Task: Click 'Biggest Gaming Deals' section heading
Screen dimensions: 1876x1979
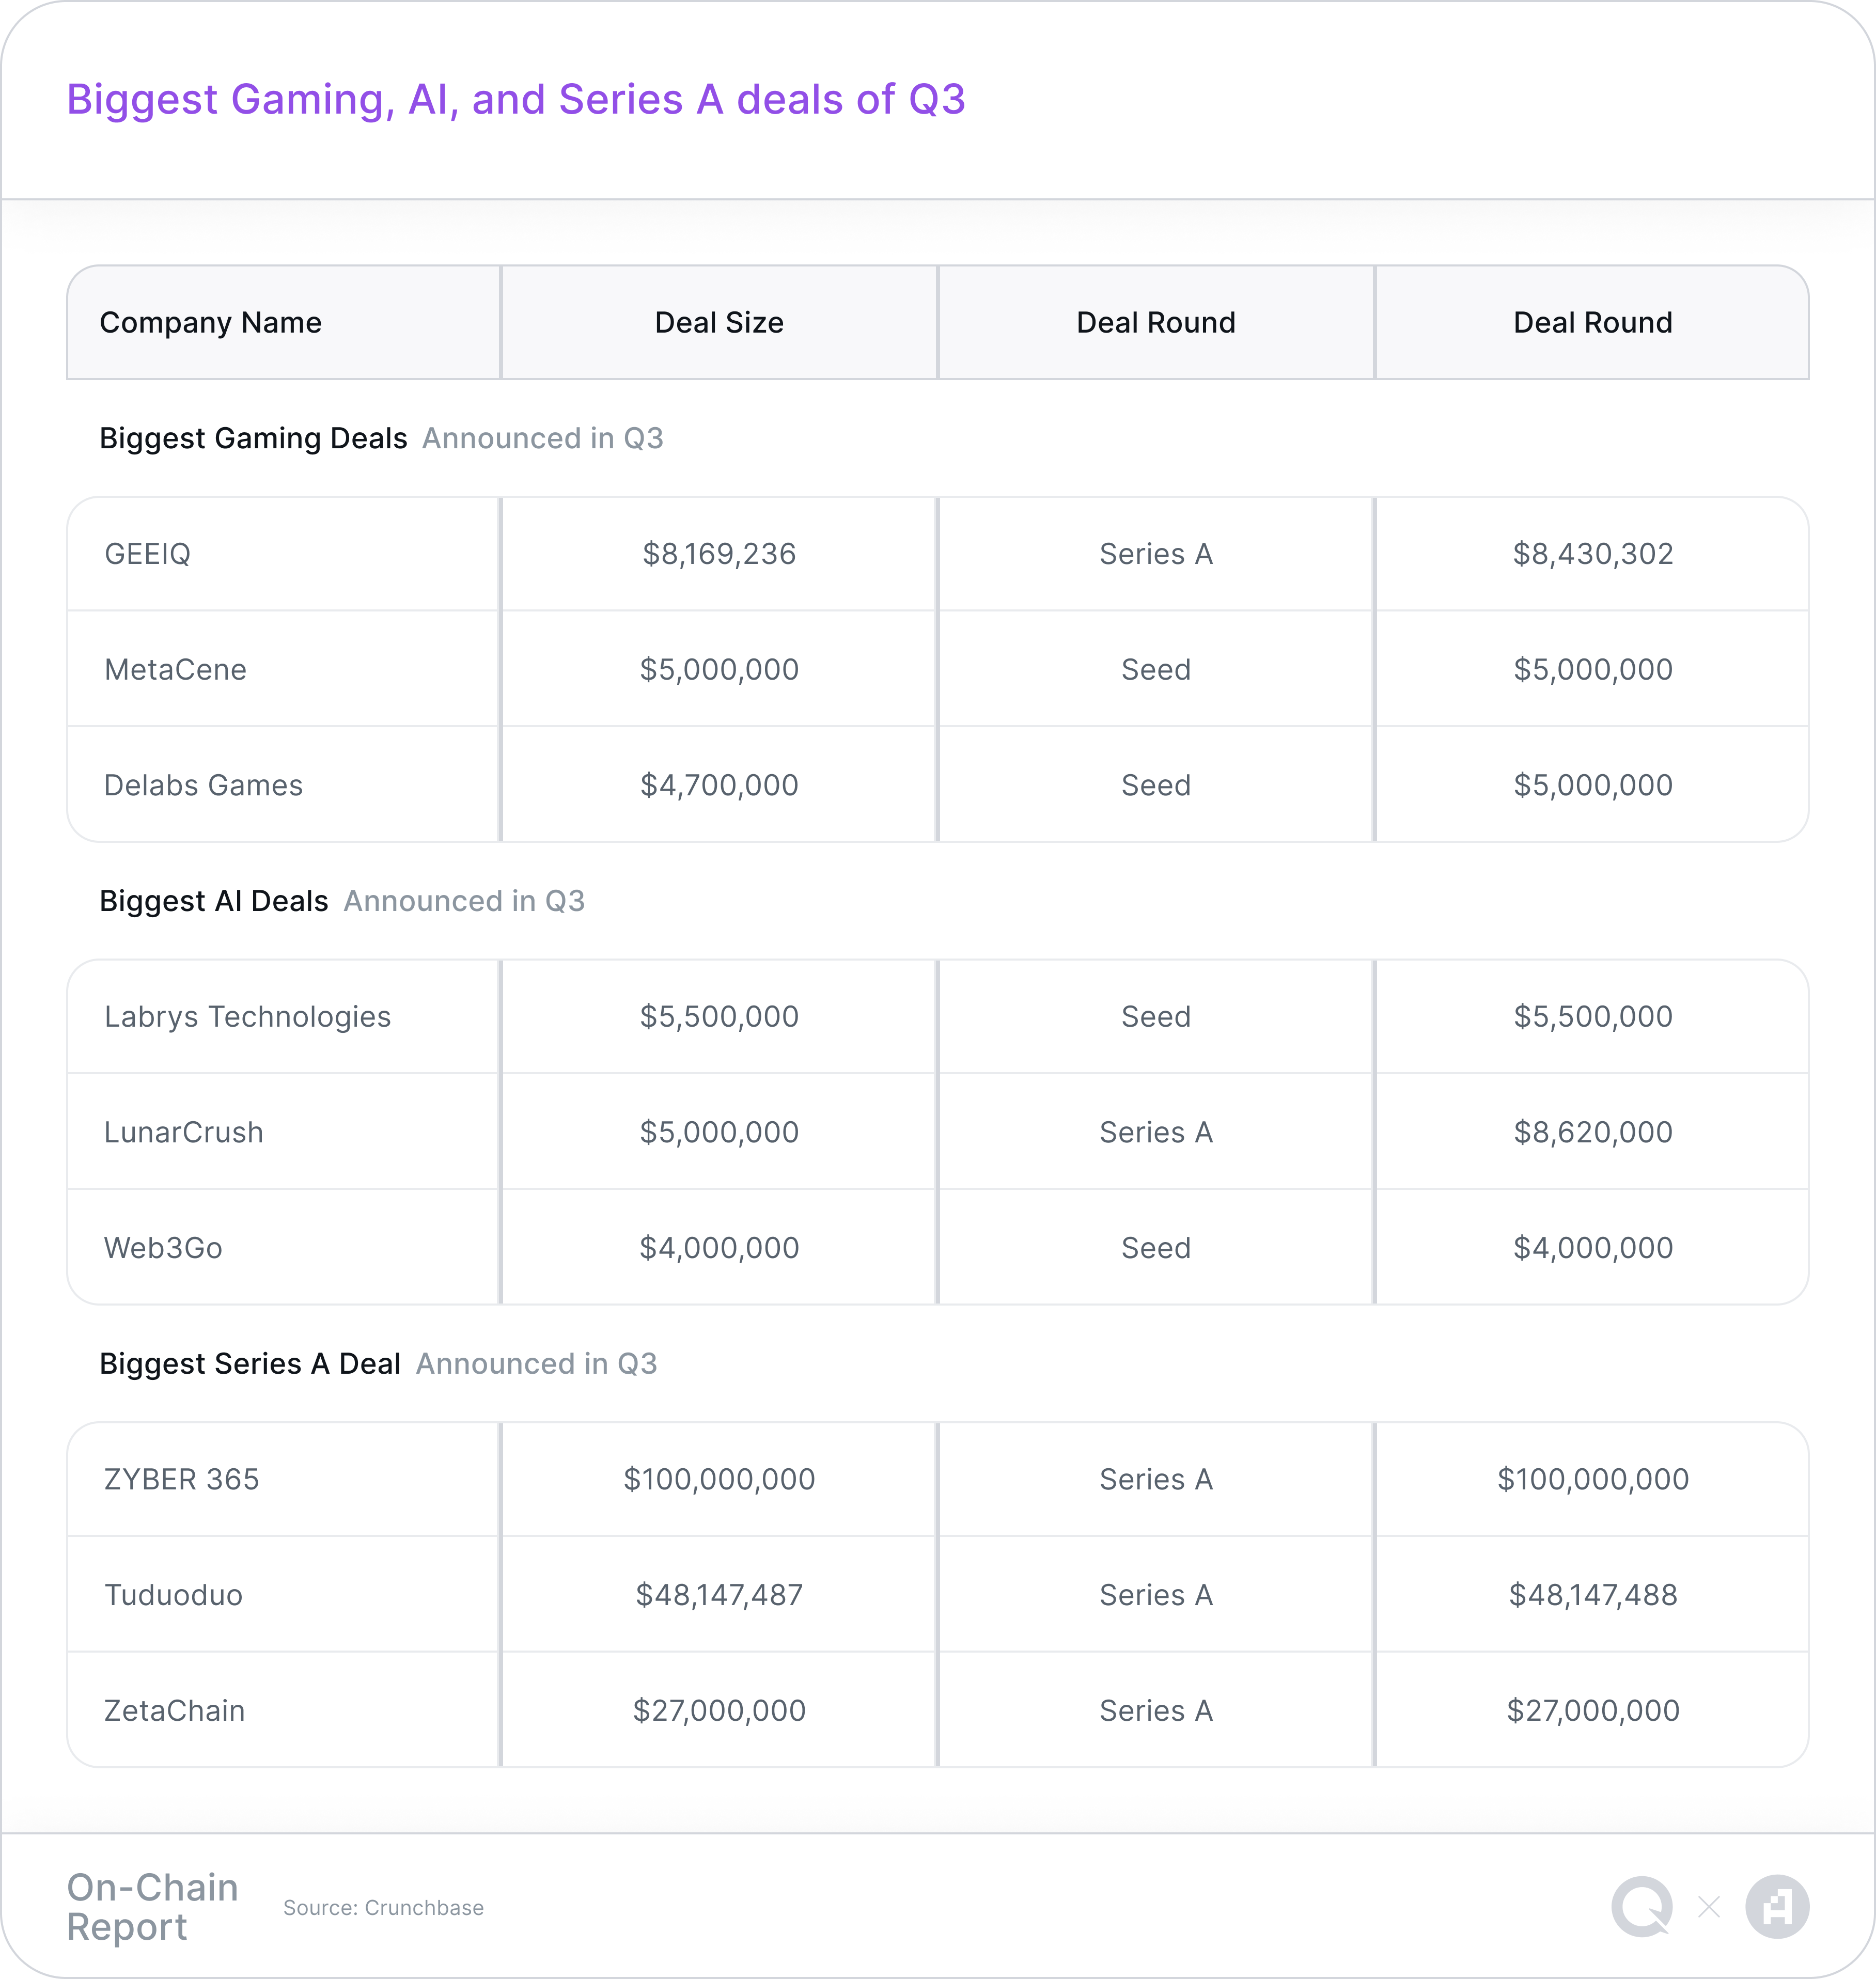Action: [253, 438]
